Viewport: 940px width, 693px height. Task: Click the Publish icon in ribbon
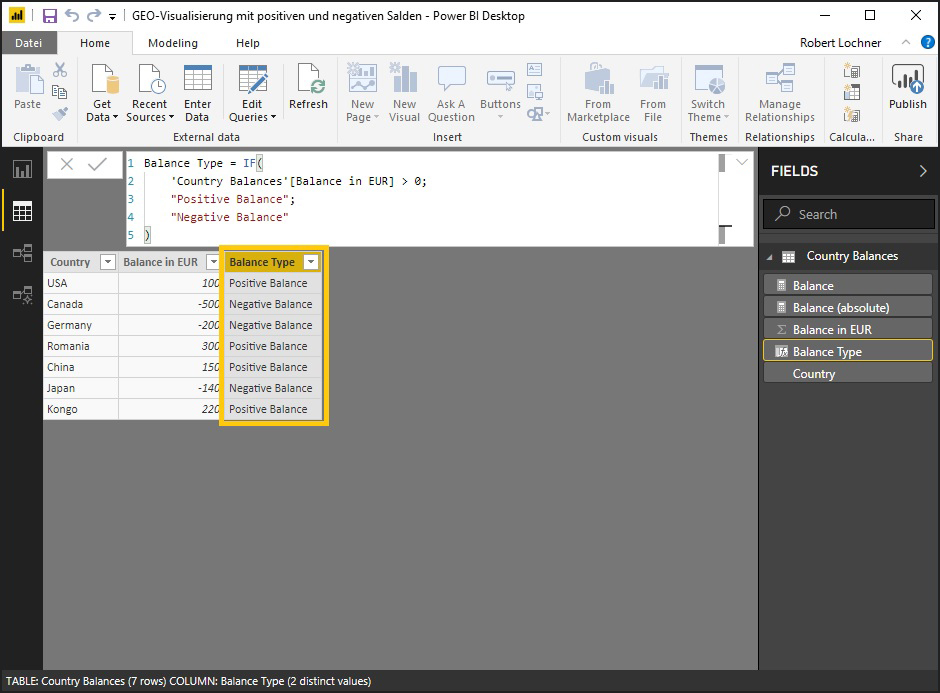(x=908, y=88)
